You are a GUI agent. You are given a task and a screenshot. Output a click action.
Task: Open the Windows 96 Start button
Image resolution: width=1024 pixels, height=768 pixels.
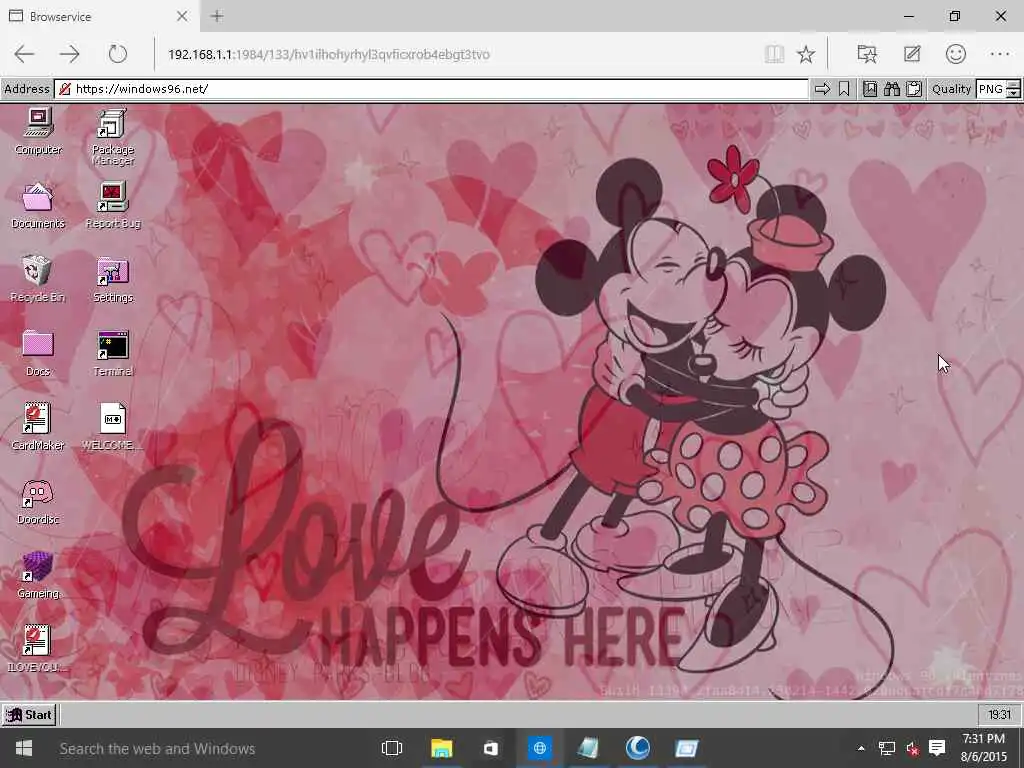click(x=29, y=714)
